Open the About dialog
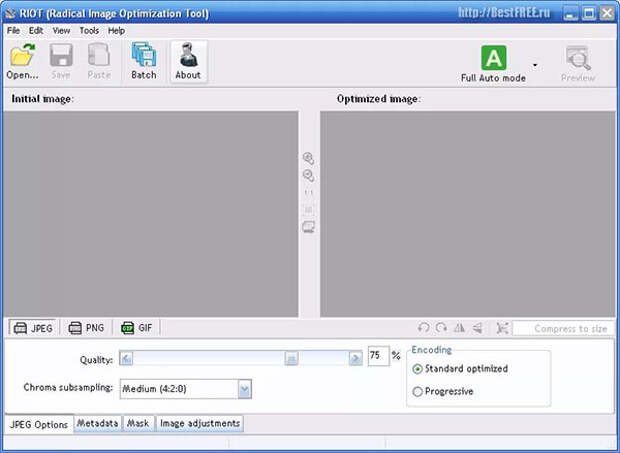 click(188, 61)
